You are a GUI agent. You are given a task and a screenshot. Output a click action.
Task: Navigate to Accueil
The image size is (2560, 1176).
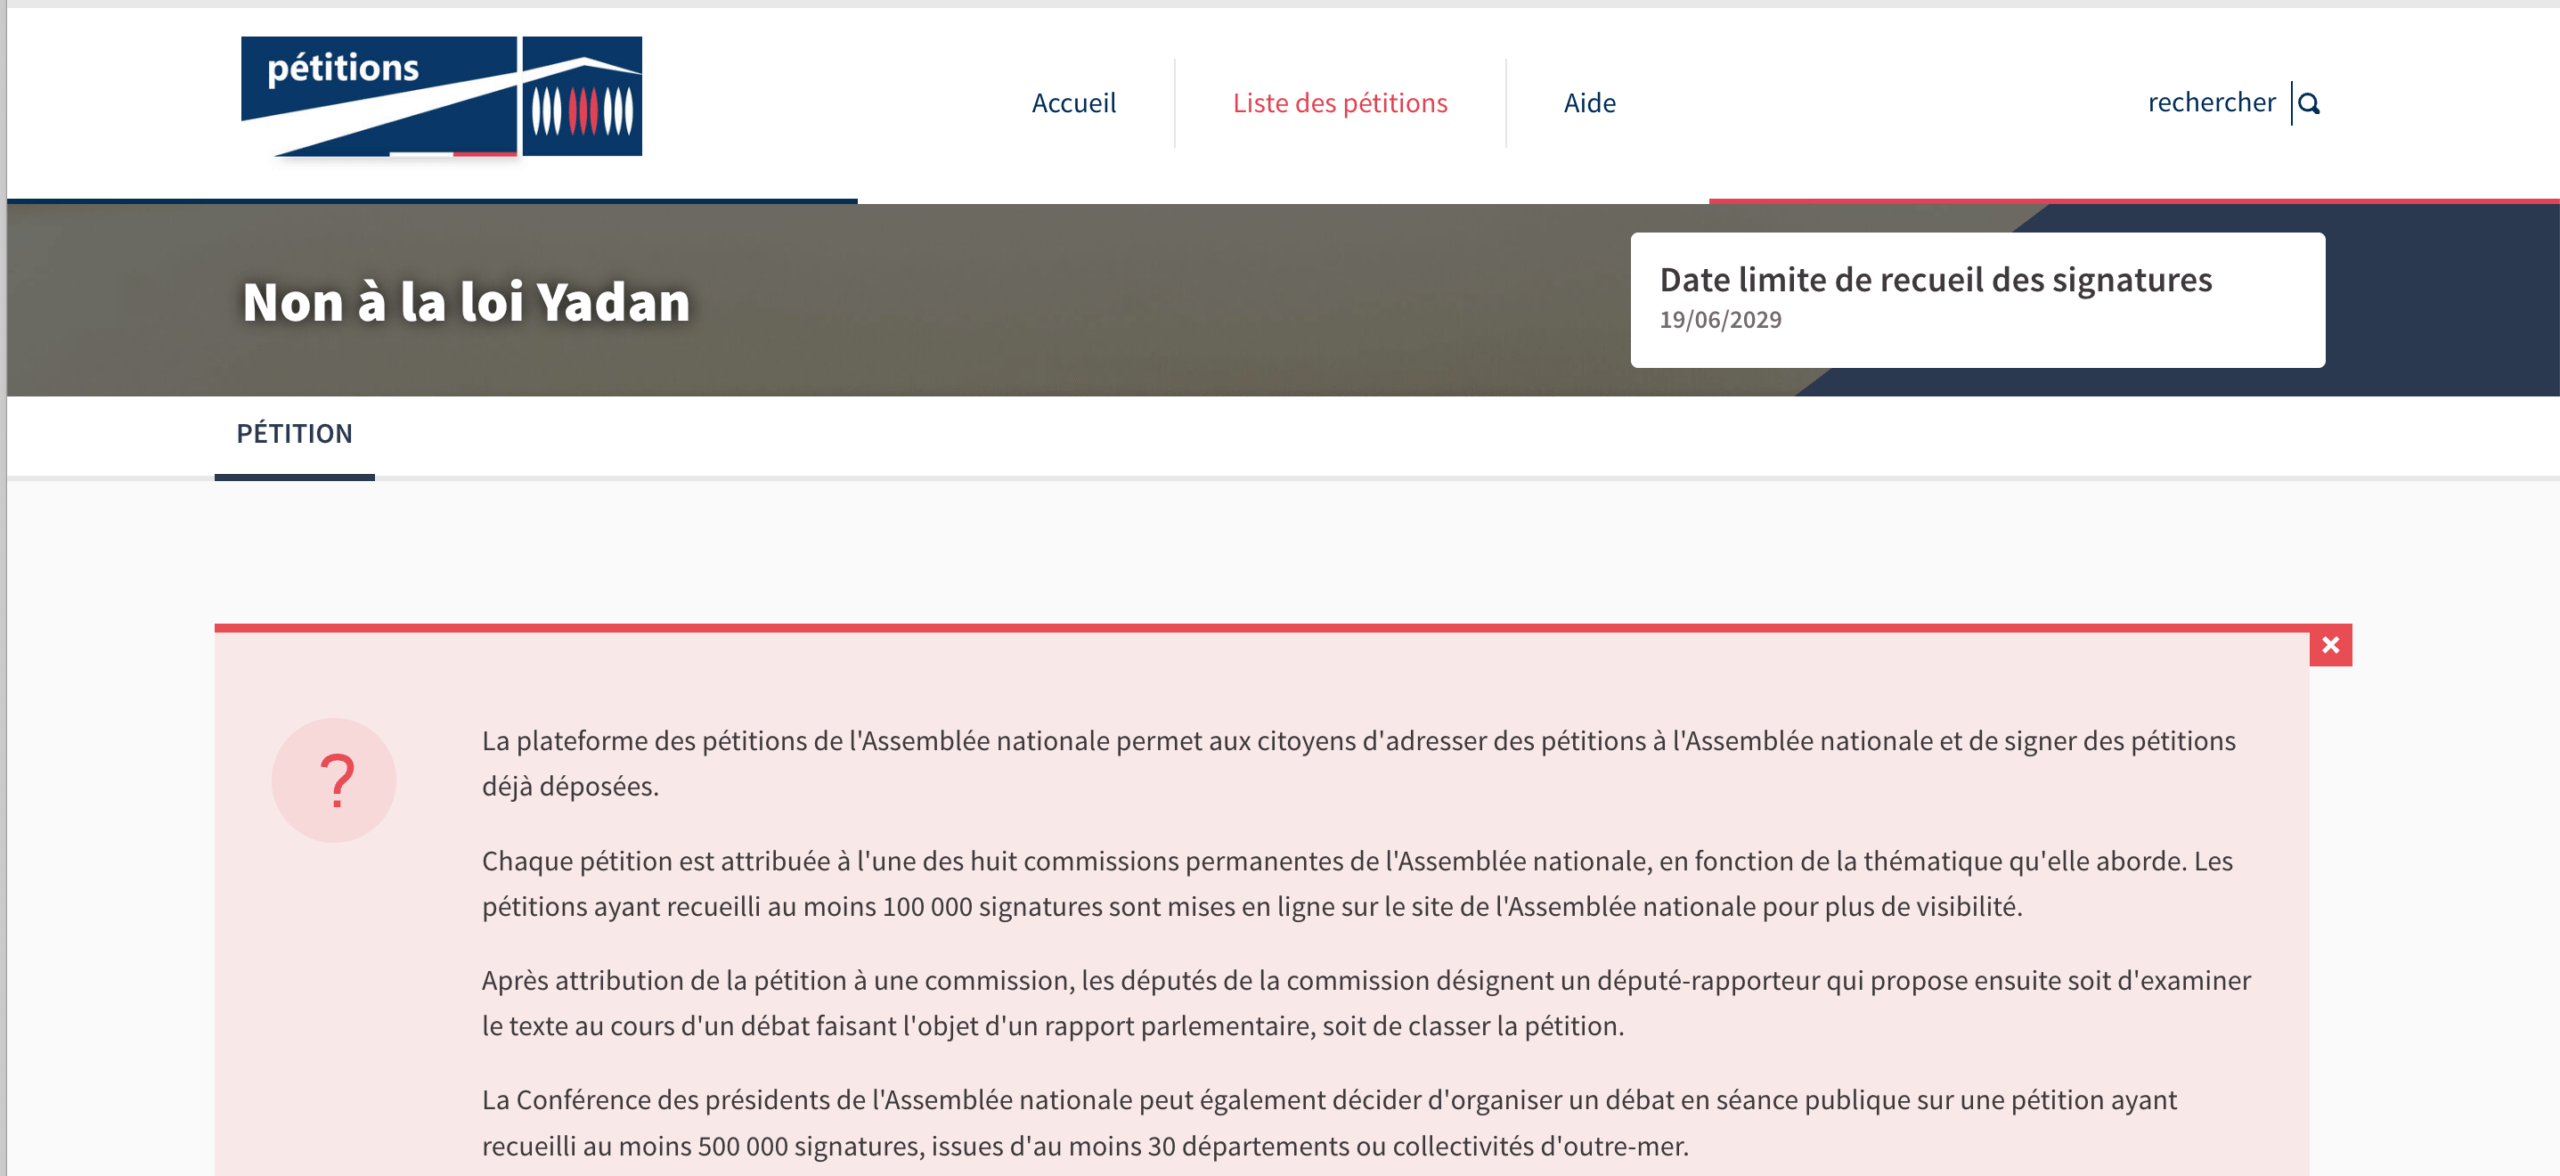[1073, 102]
